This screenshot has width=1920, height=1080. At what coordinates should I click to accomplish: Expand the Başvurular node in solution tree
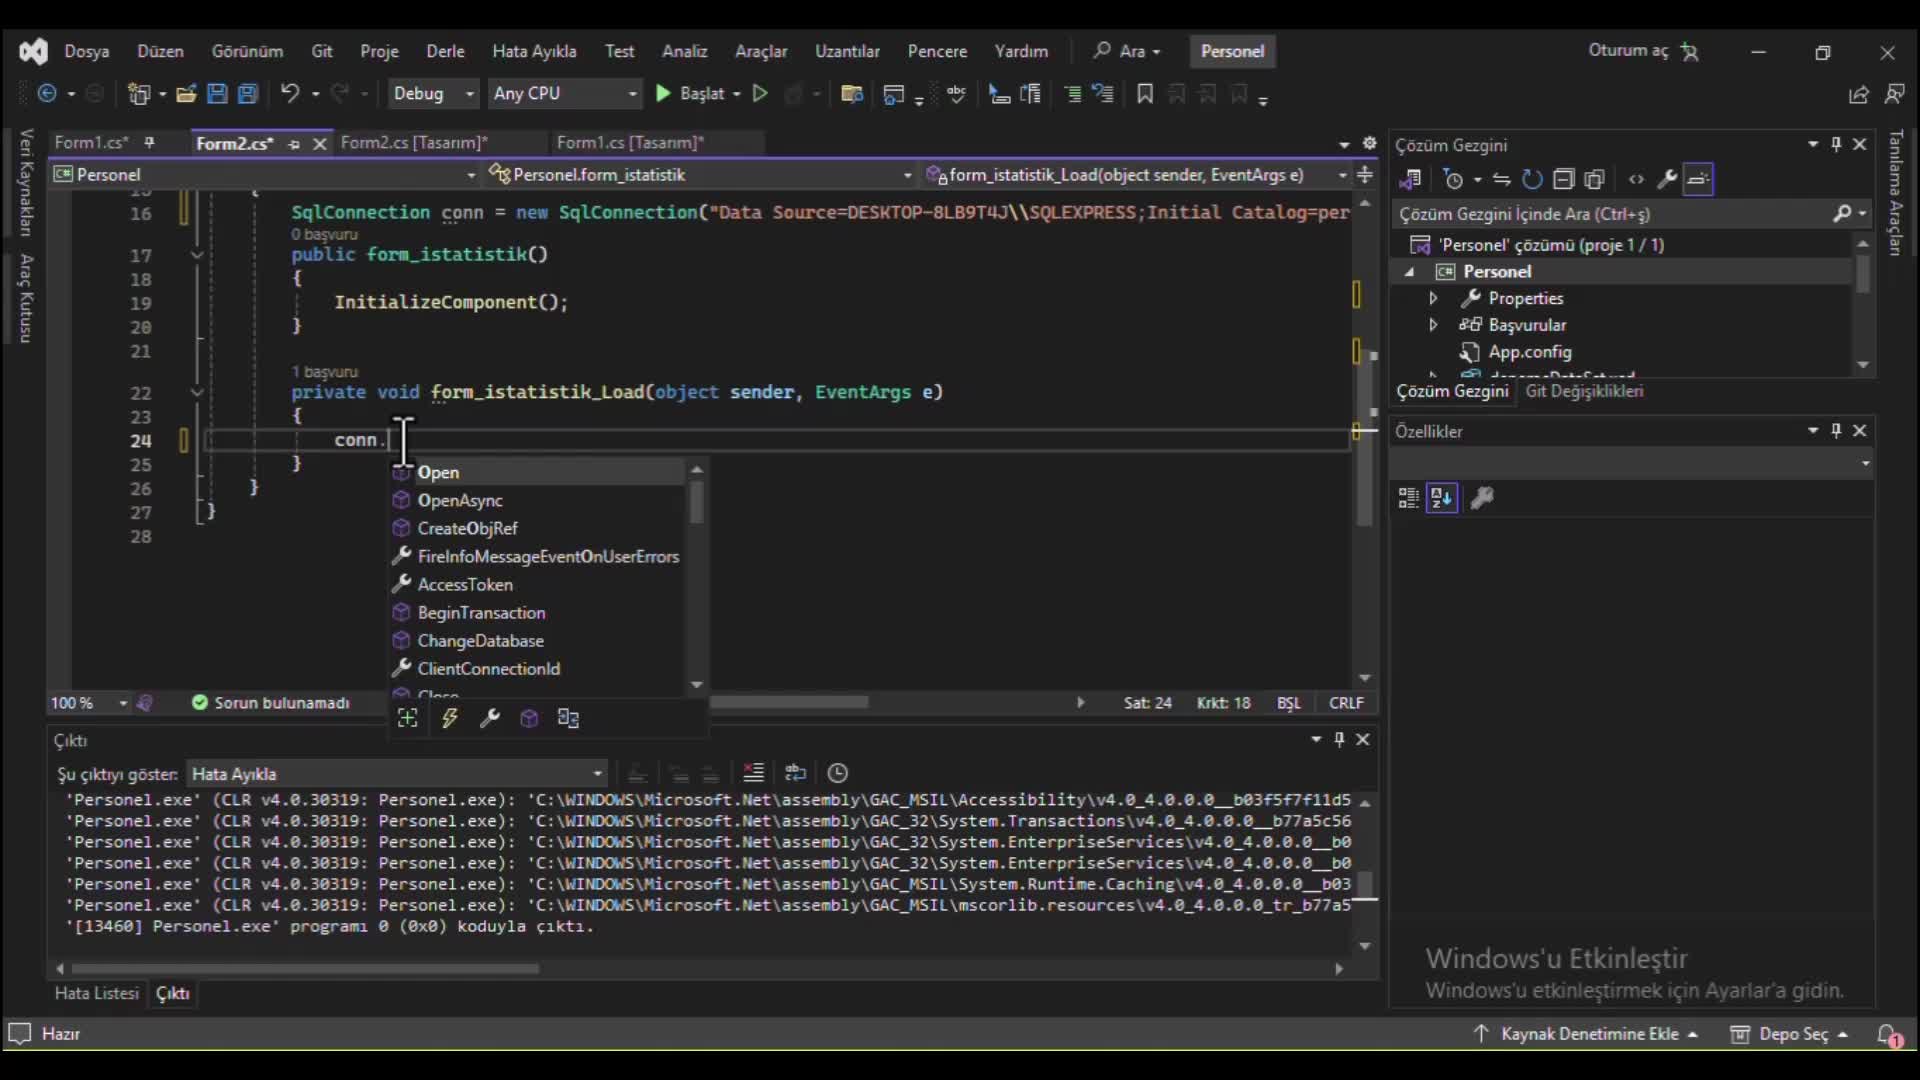1433,325
